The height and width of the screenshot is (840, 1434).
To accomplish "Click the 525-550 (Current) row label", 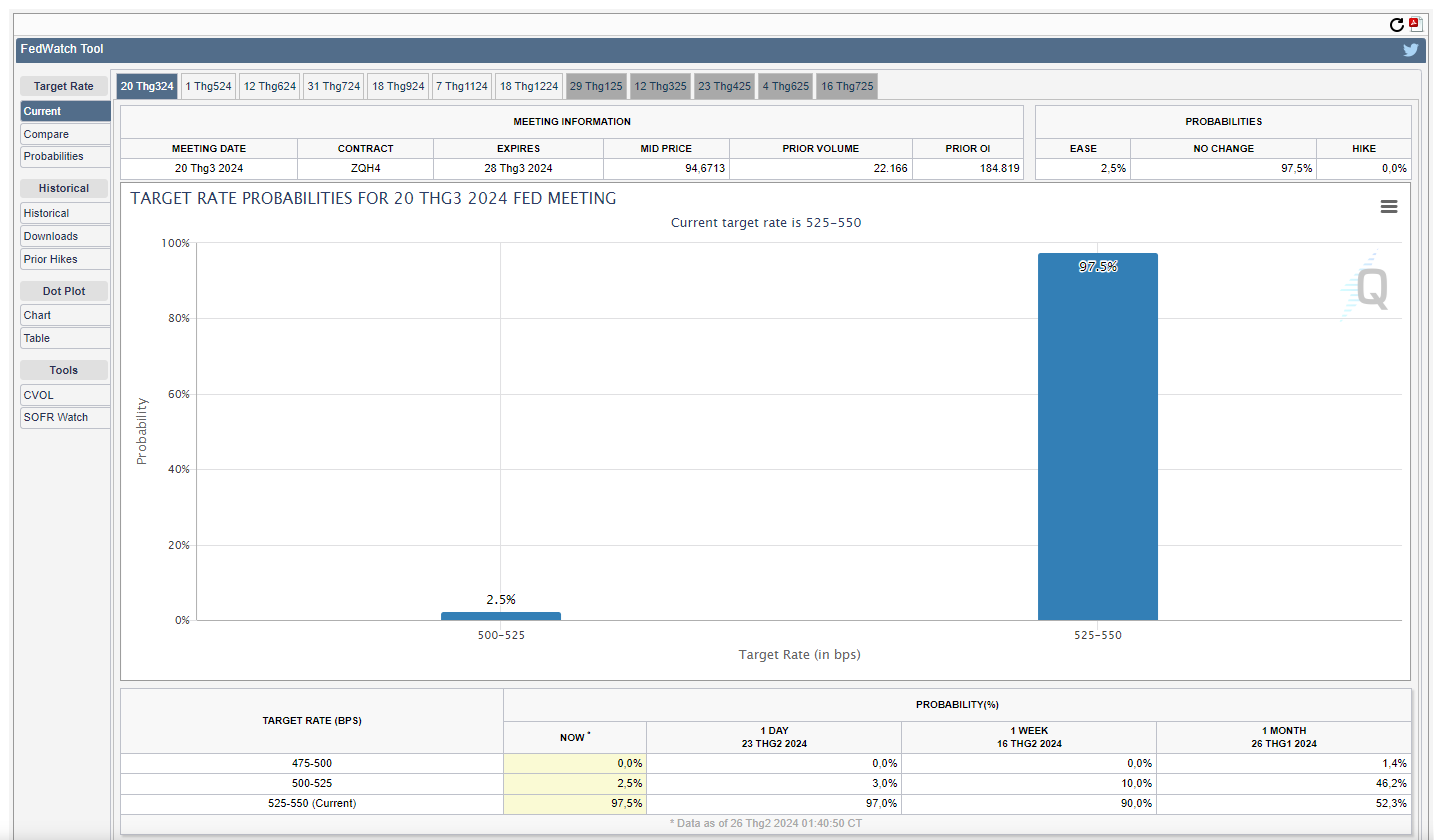I will click(x=312, y=803).
